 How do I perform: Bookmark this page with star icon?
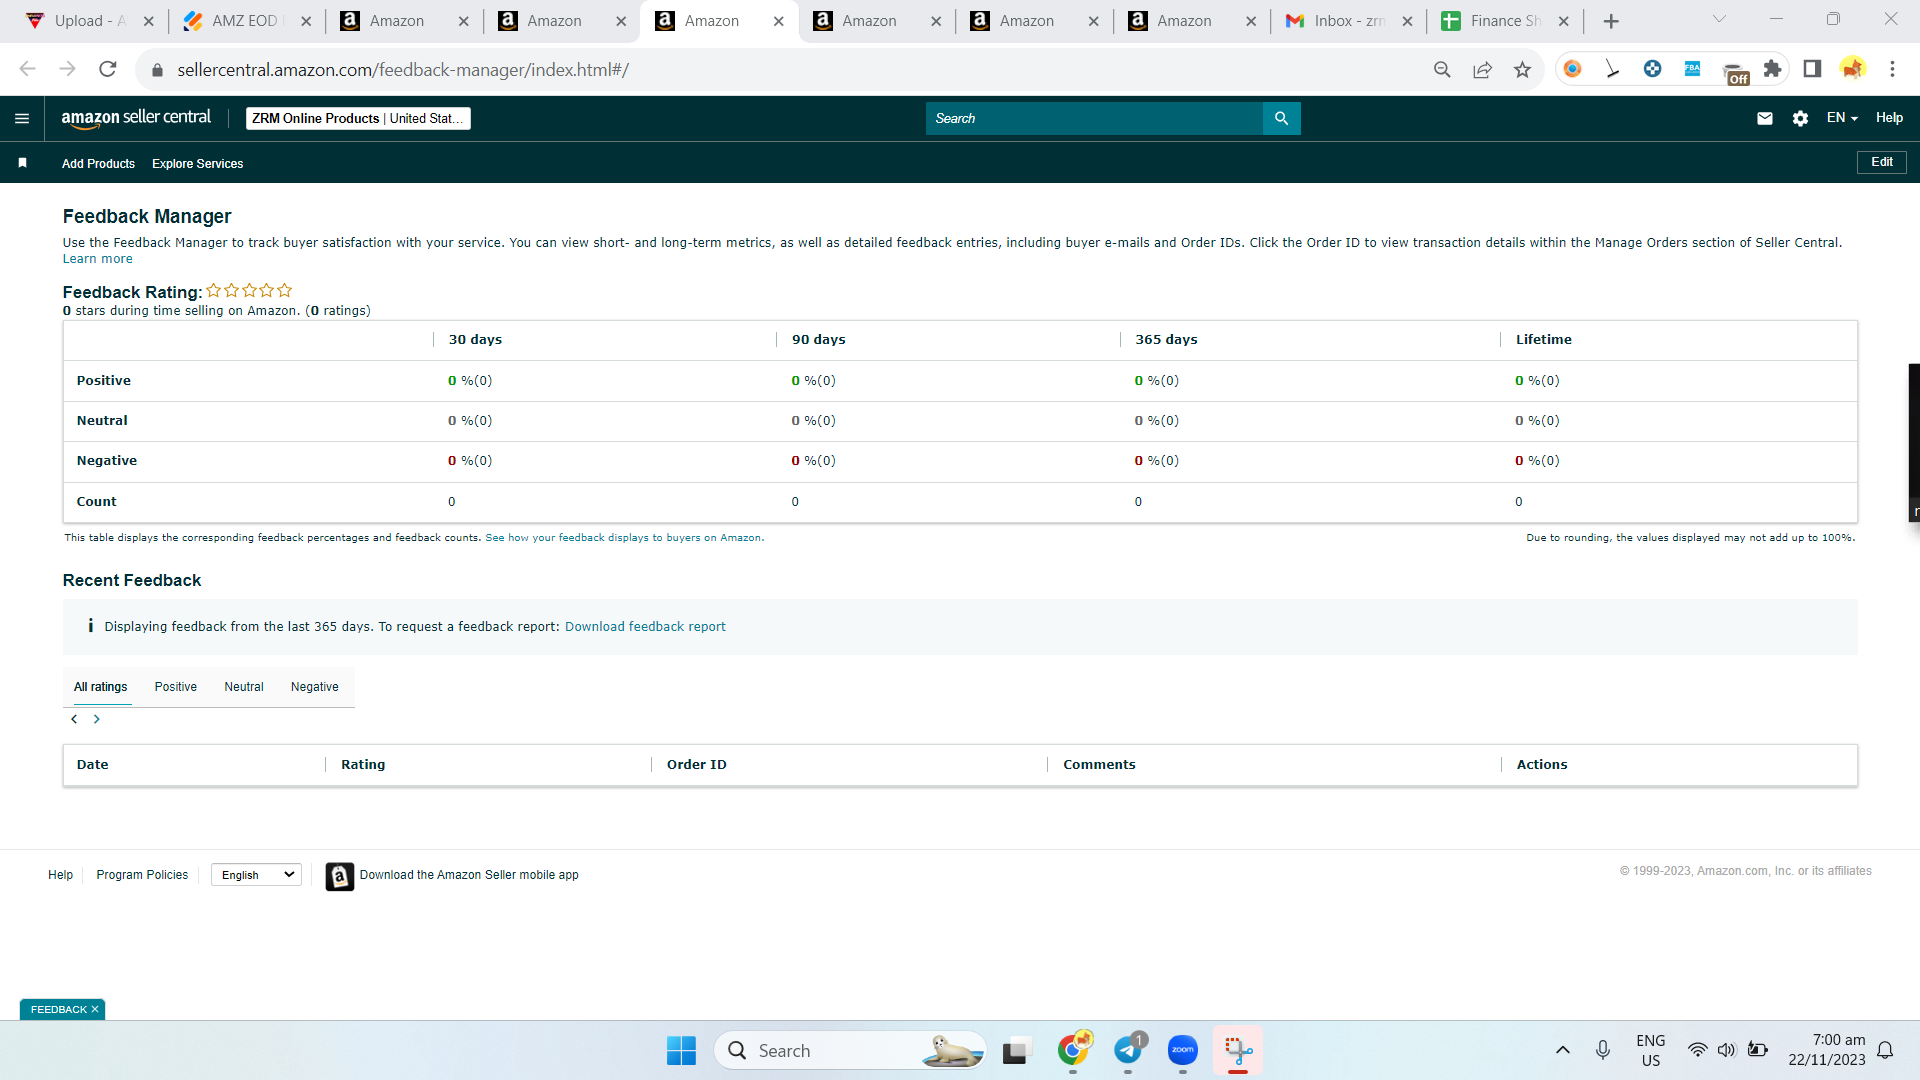pos(1522,69)
